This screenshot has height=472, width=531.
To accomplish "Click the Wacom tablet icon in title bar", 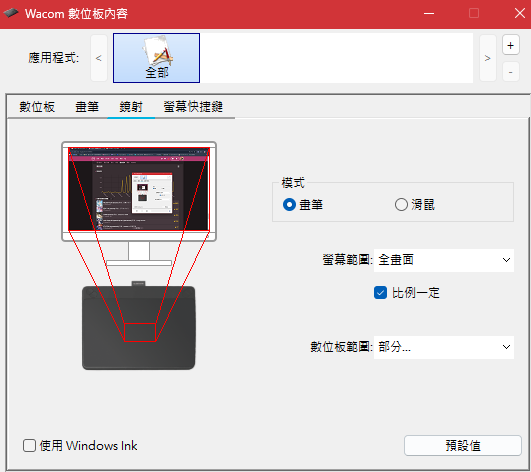I will point(11,13).
